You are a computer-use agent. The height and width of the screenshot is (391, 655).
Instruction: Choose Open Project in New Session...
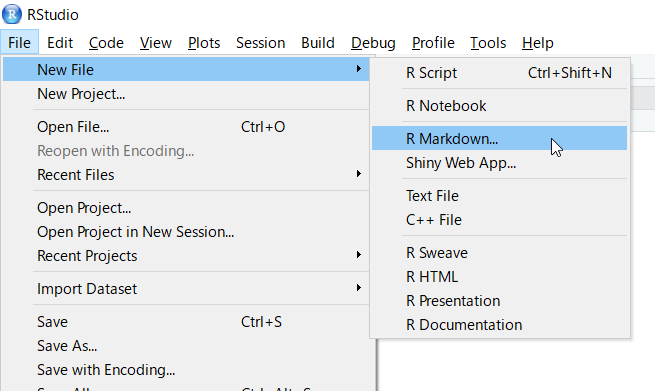[x=186, y=232]
